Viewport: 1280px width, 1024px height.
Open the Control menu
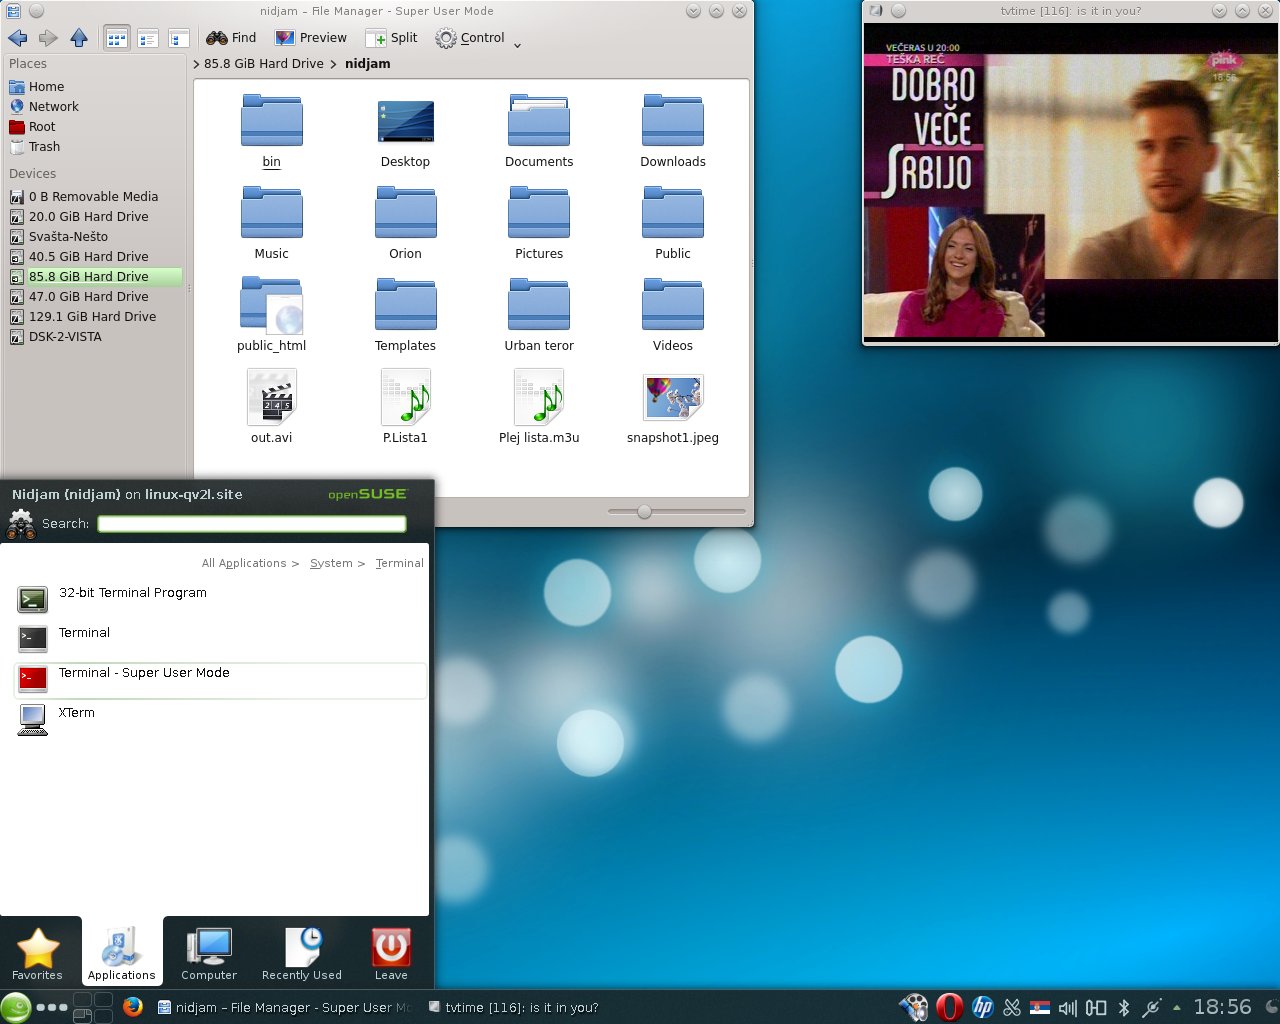[x=470, y=38]
